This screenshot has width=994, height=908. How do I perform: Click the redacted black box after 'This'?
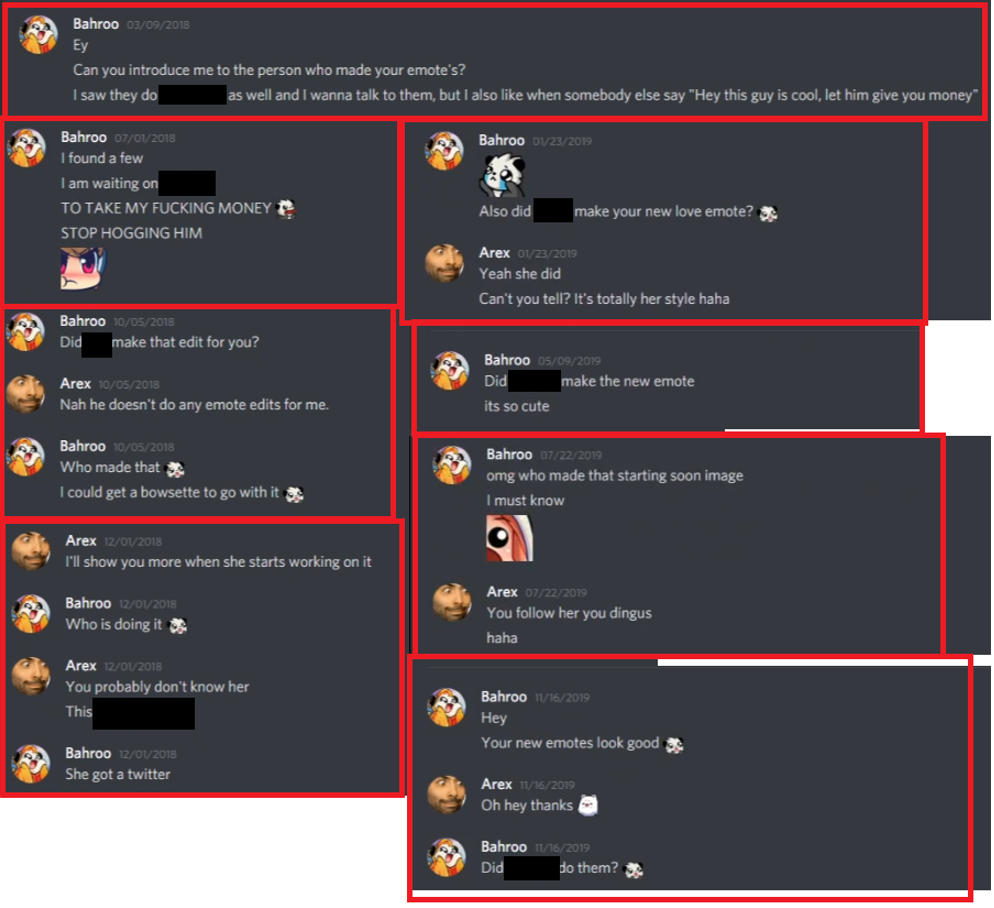[x=144, y=713]
